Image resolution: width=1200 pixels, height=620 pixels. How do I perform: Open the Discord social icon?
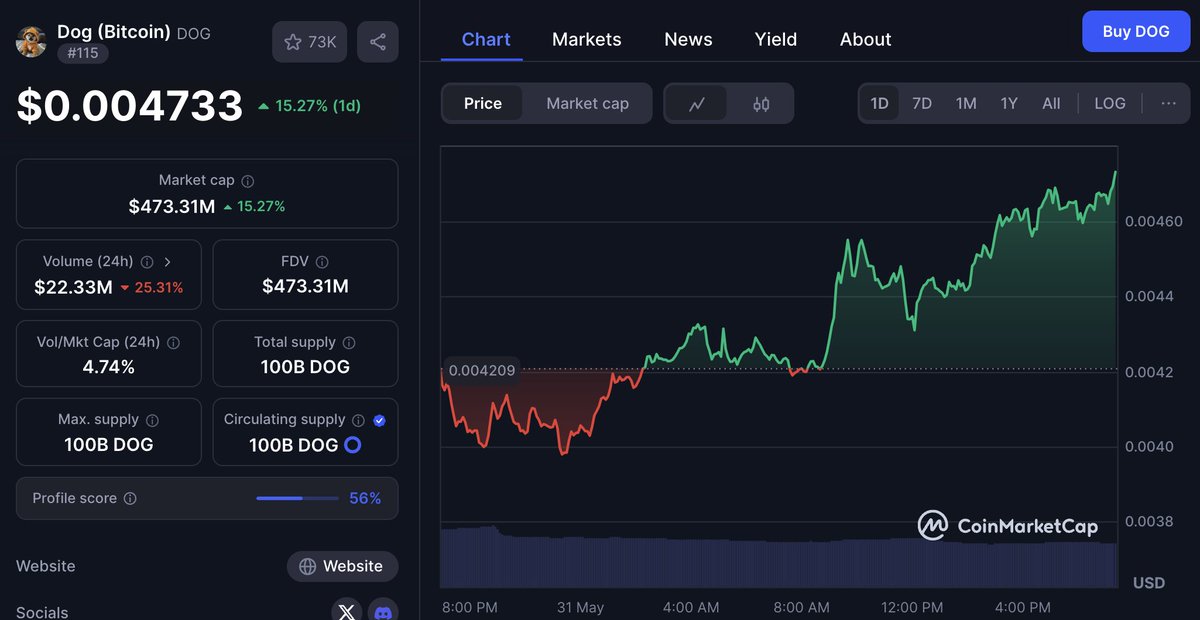[x=383, y=610]
